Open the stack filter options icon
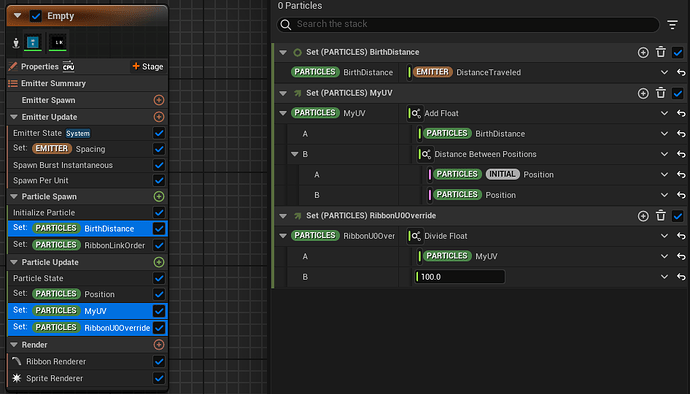 pos(672,25)
